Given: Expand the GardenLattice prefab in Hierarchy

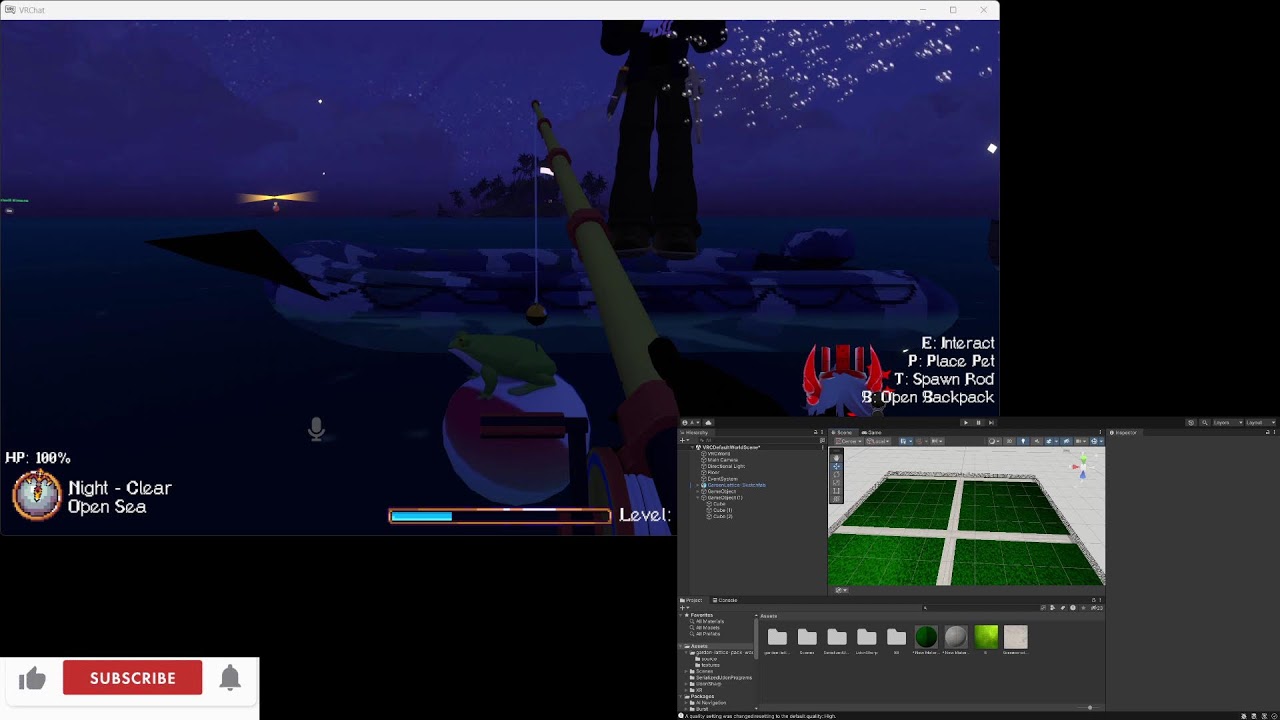Looking at the screenshot, I should pyautogui.click(x=697, y=485).
